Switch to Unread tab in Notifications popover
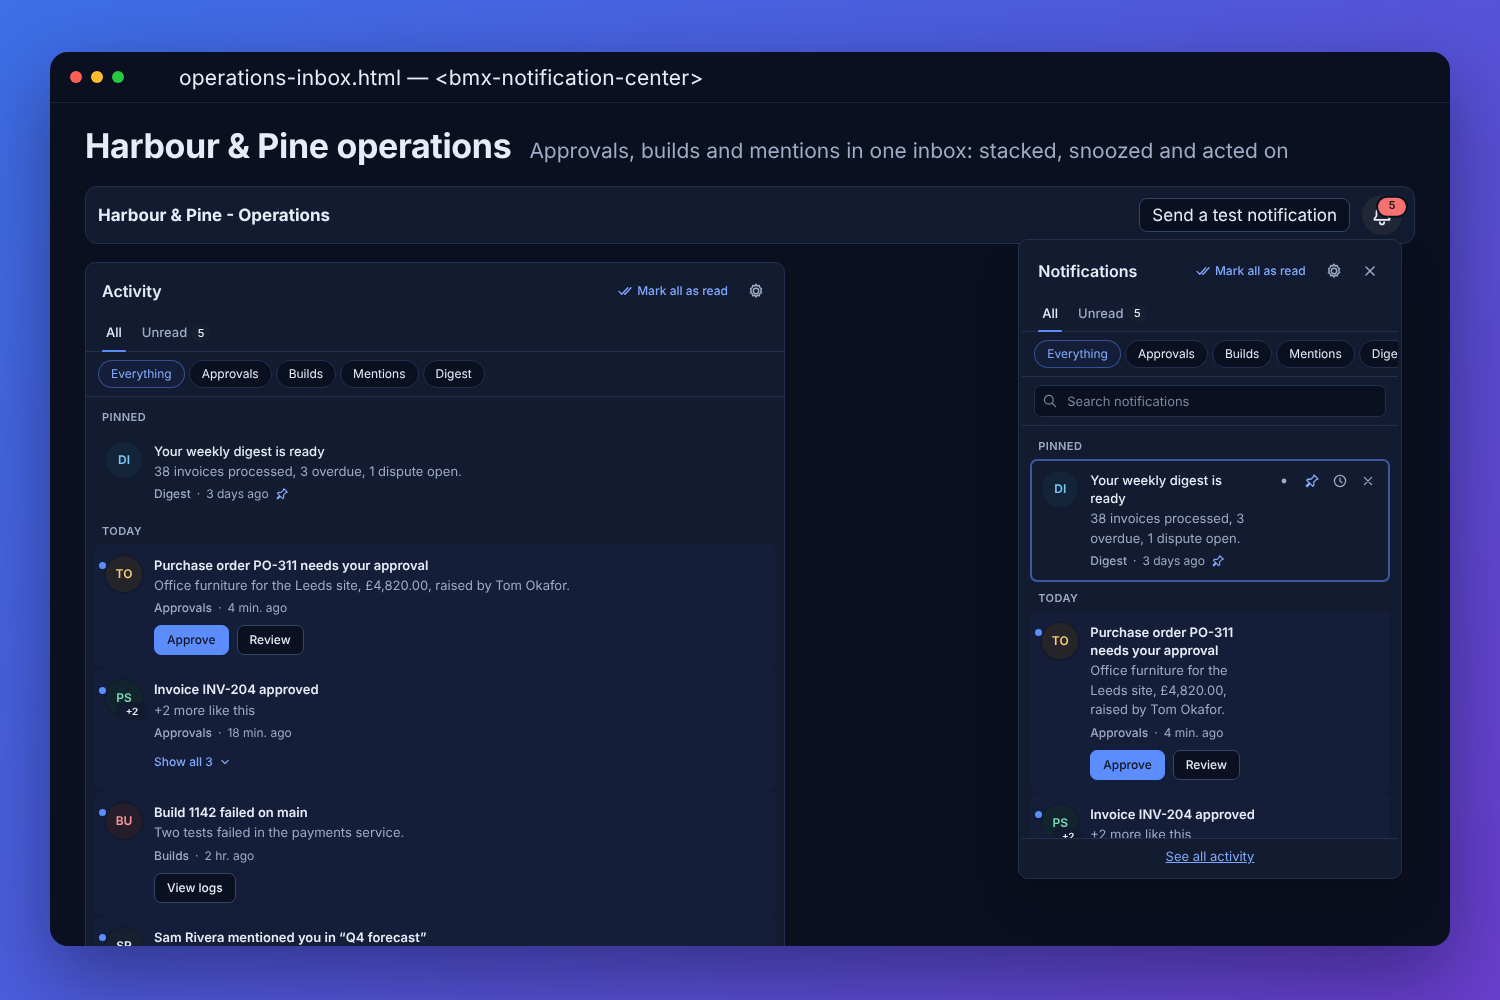1500x1000 pixels. [1109, 314]
